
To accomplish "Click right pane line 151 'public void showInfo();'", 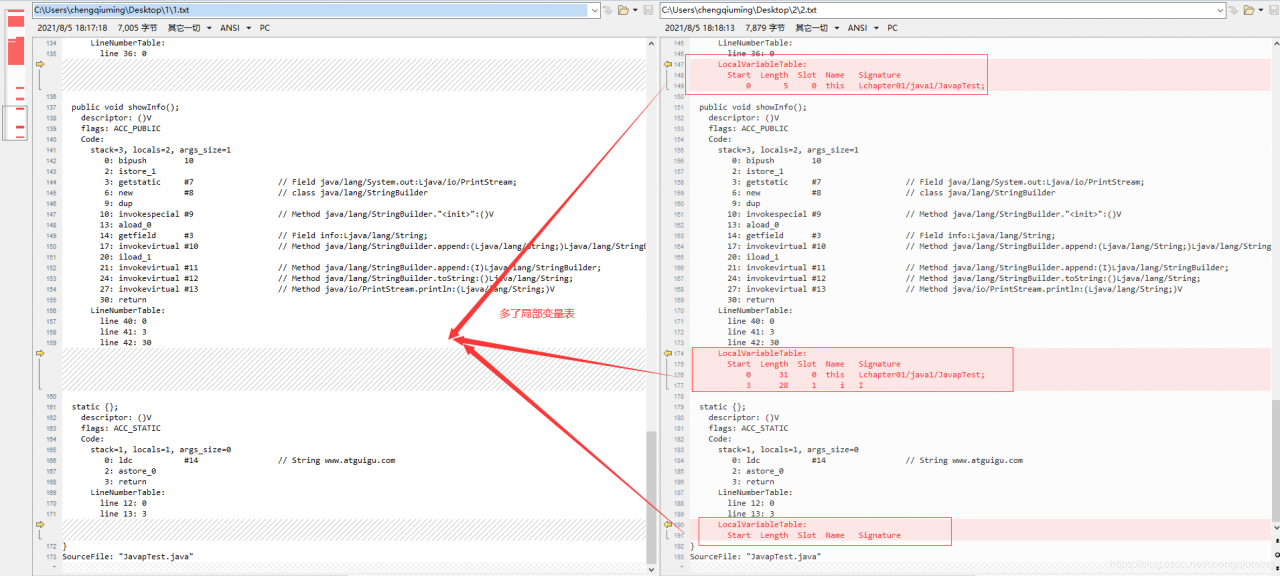I will [x=752, y=107].
